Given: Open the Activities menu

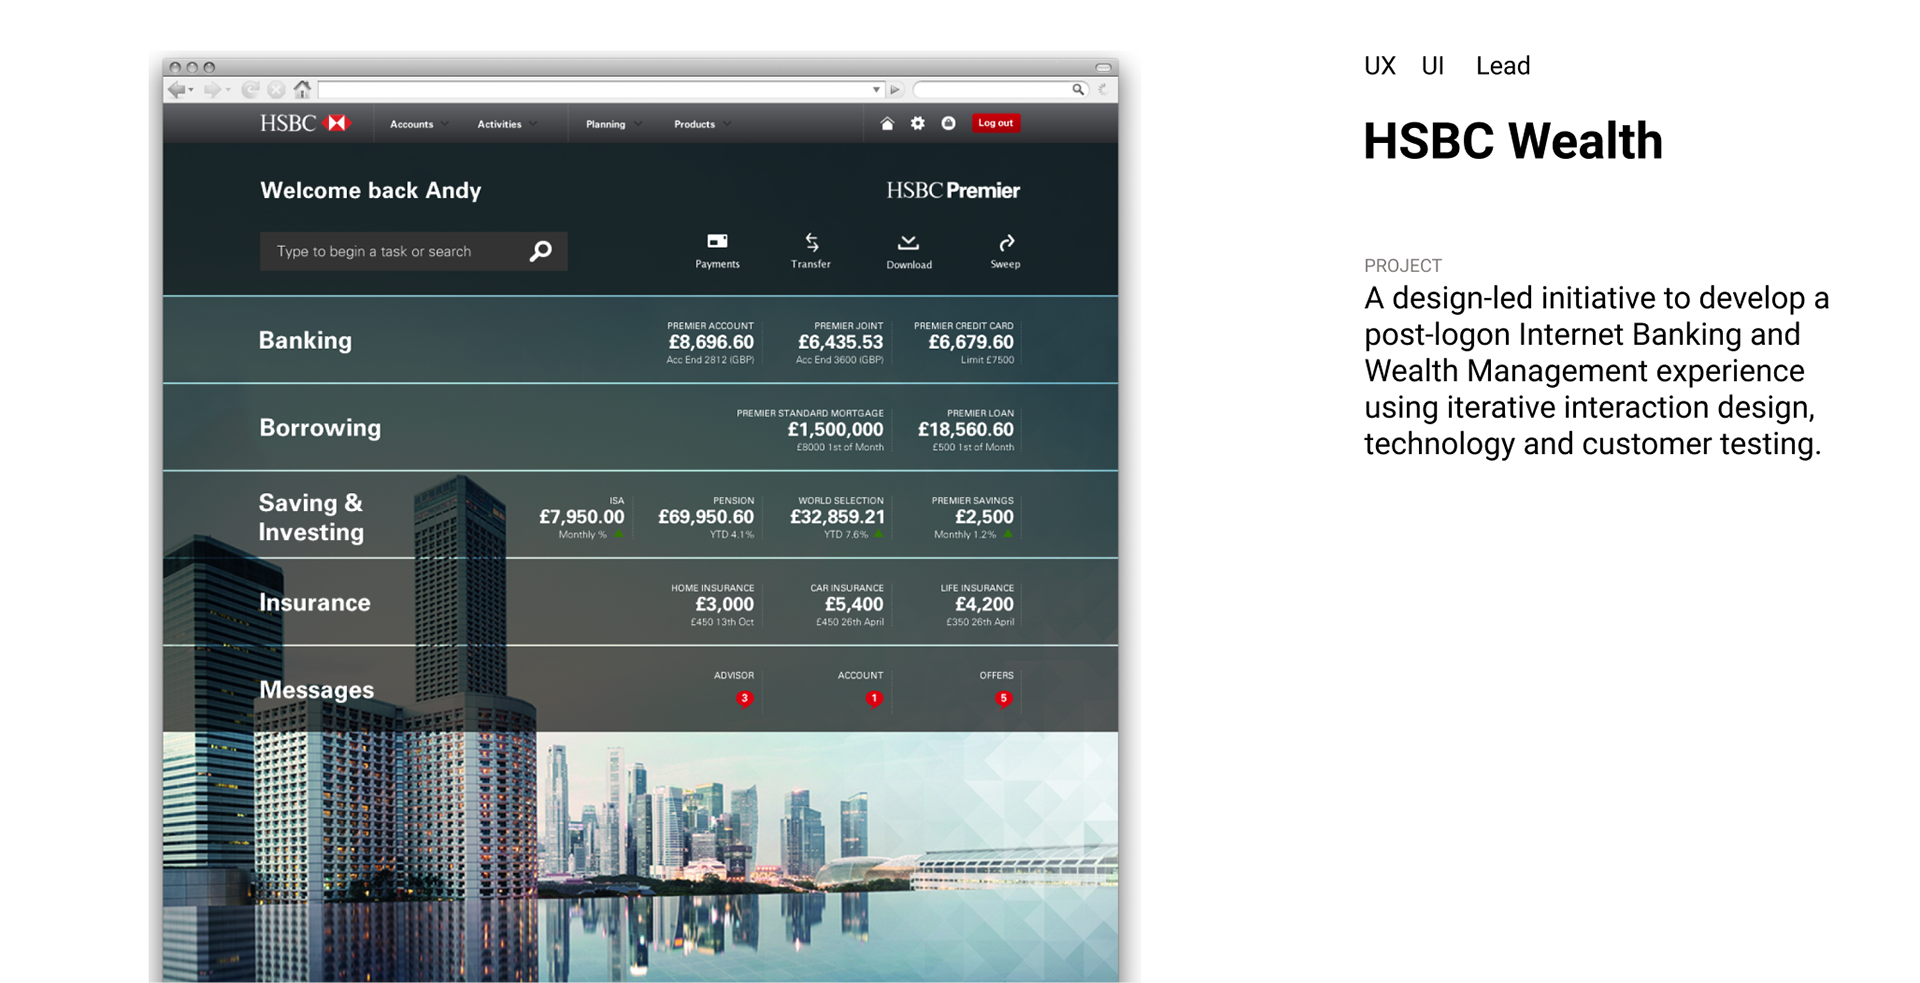Looking at the screenshot, I should [499, 124].
